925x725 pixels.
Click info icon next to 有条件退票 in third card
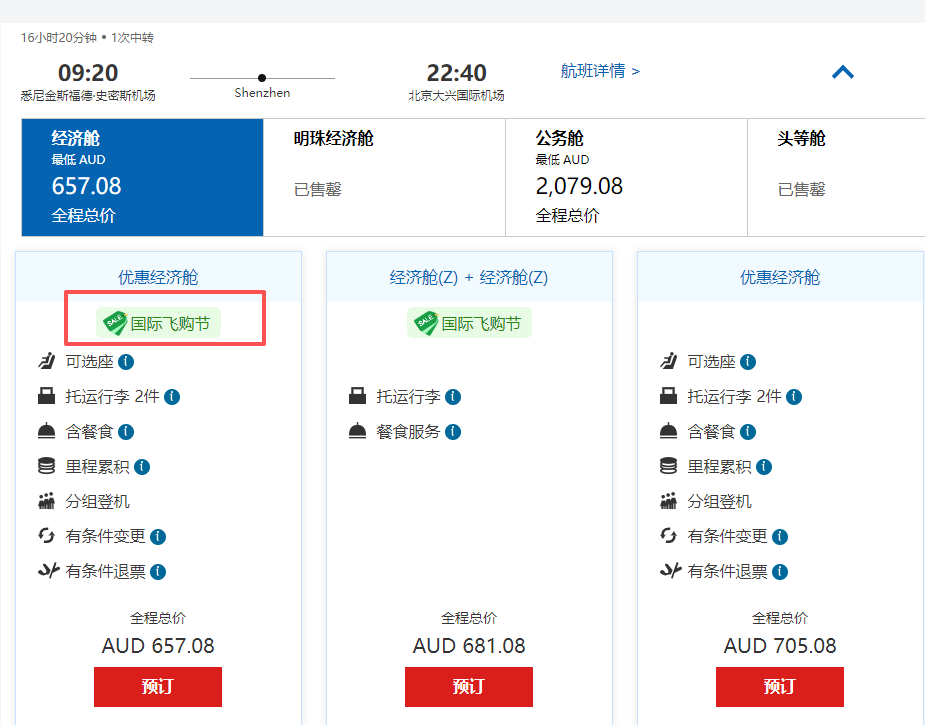point(780,572)
